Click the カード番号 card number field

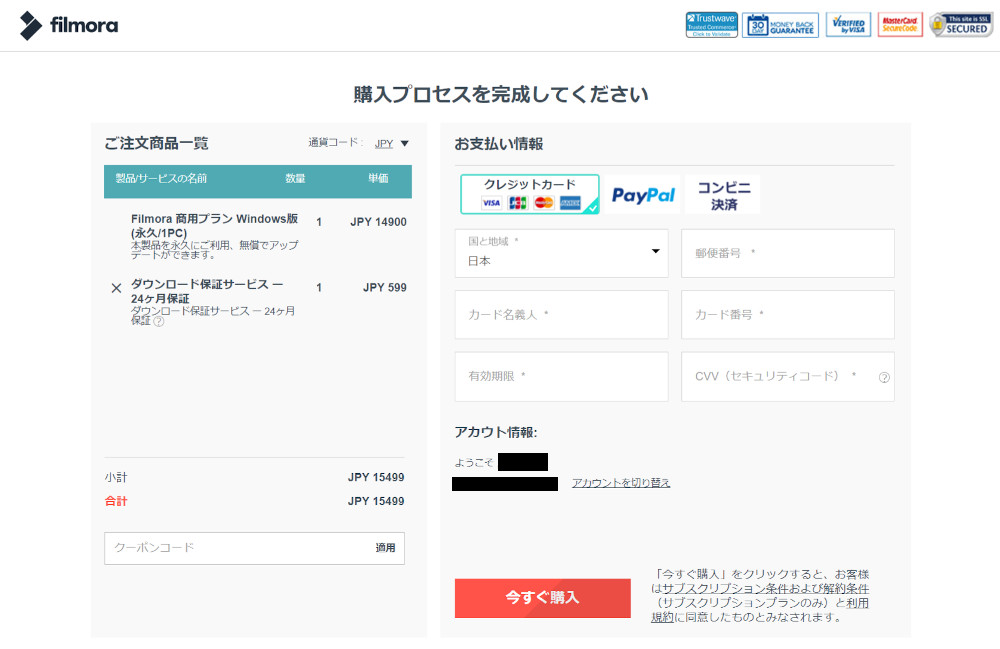[x=788, y=314]
